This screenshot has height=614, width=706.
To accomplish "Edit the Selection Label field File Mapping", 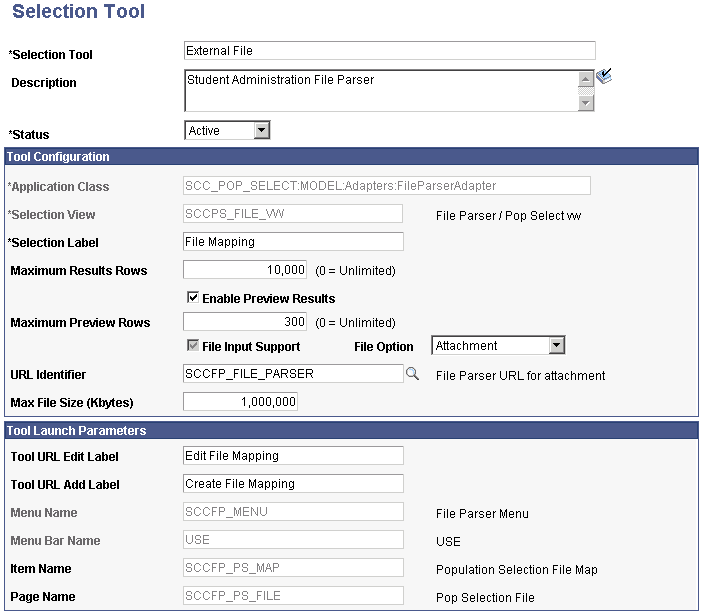I will coord(293,241).
